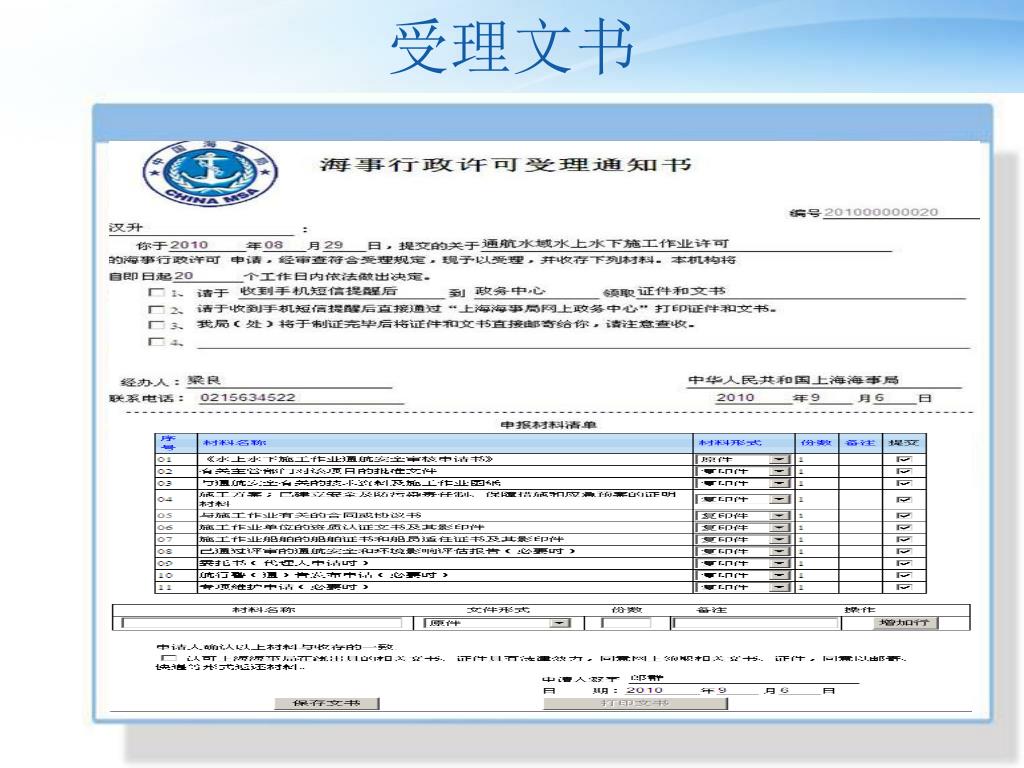
Task: Click the 经办人 field showing 梁良
Action: (289, 380)
